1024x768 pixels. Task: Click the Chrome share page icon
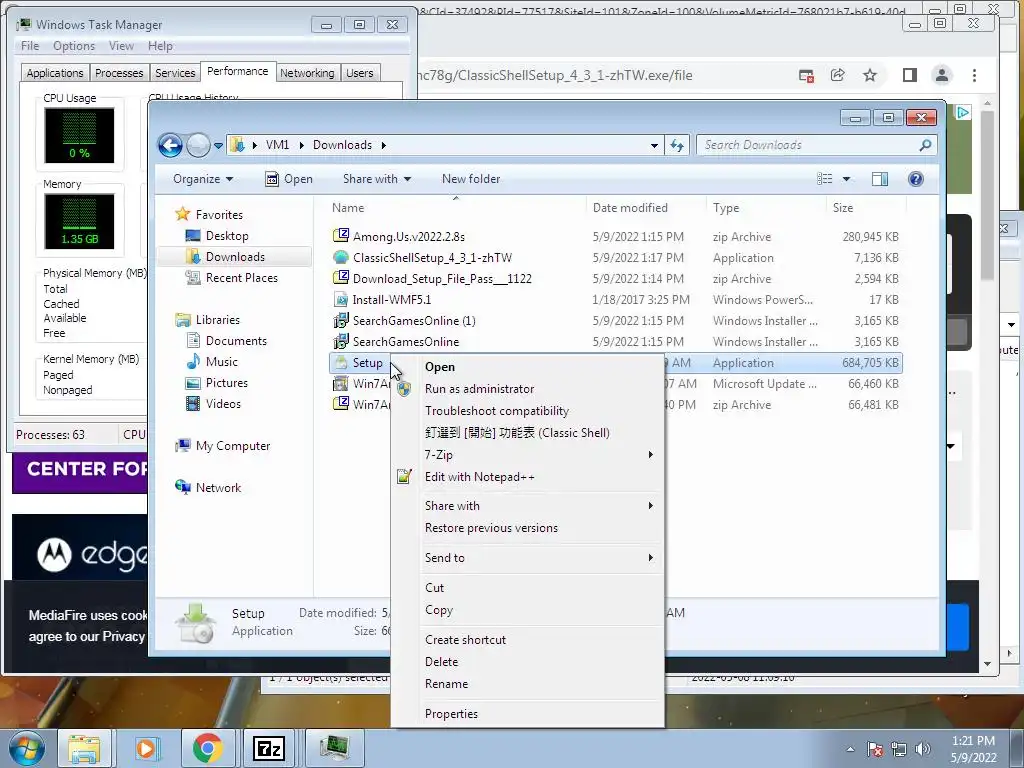pos(837,75)
